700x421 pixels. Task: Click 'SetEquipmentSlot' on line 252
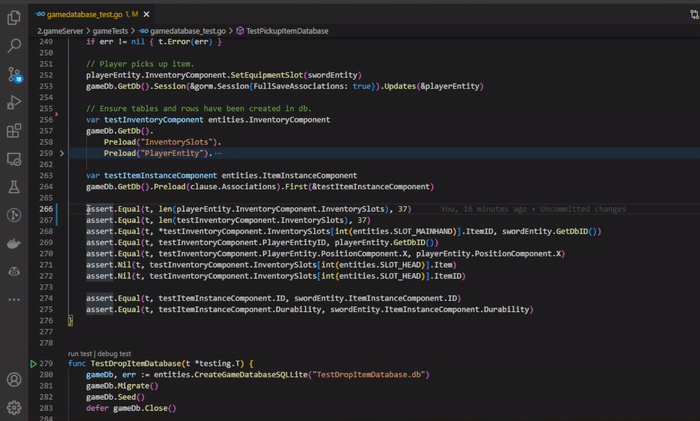pos(267,75)
